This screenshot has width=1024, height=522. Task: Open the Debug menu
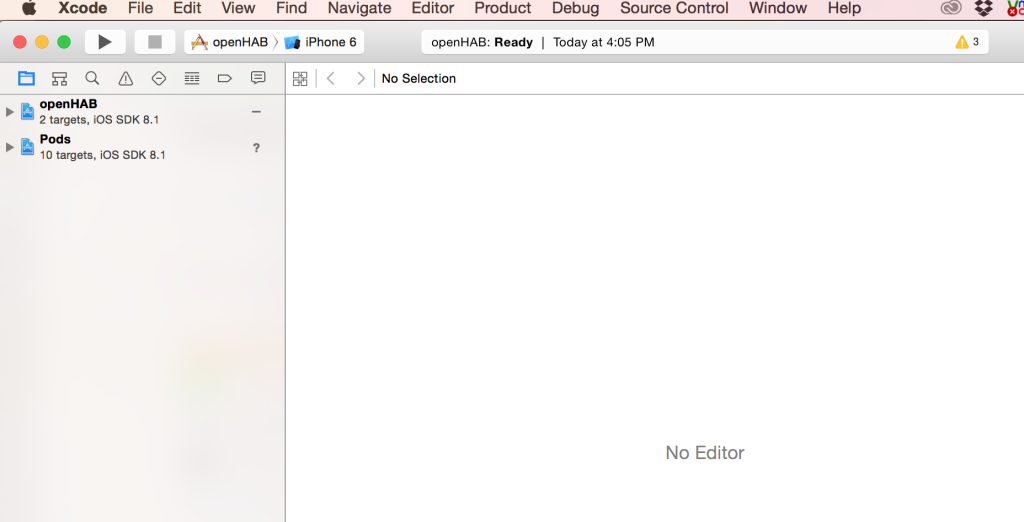[x=575, y=8]
